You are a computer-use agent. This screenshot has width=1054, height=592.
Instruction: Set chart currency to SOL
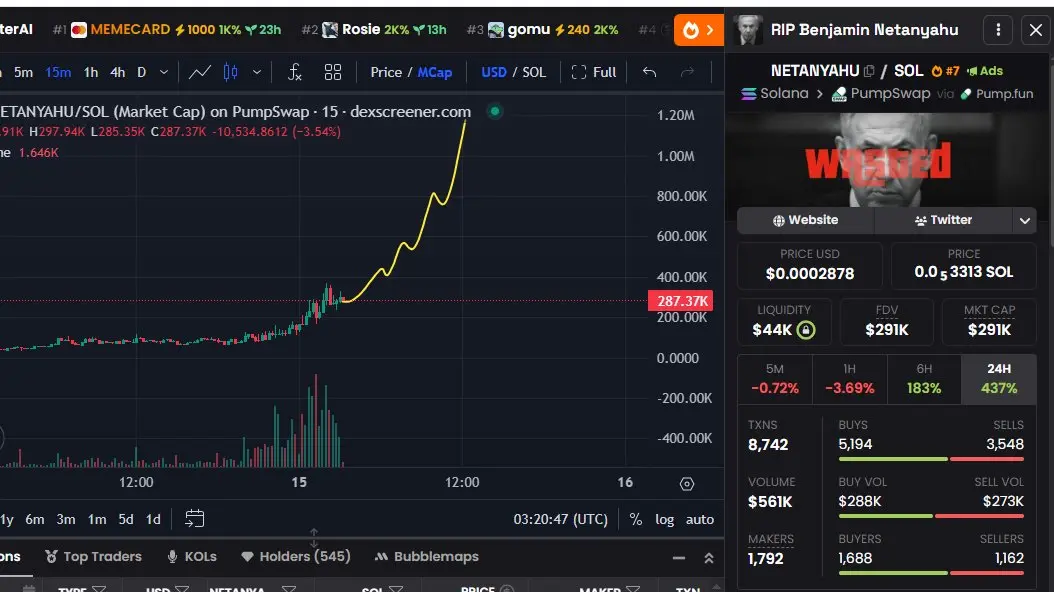[534, 72]
